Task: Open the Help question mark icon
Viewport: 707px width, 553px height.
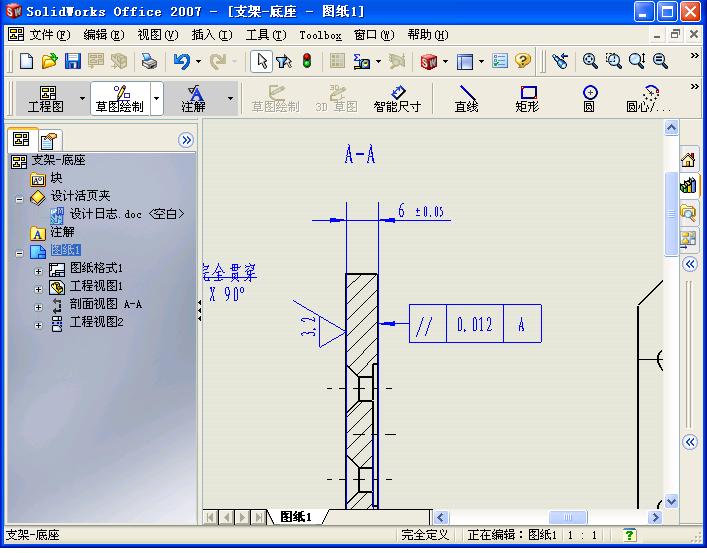Action: [x=523, y=61]
